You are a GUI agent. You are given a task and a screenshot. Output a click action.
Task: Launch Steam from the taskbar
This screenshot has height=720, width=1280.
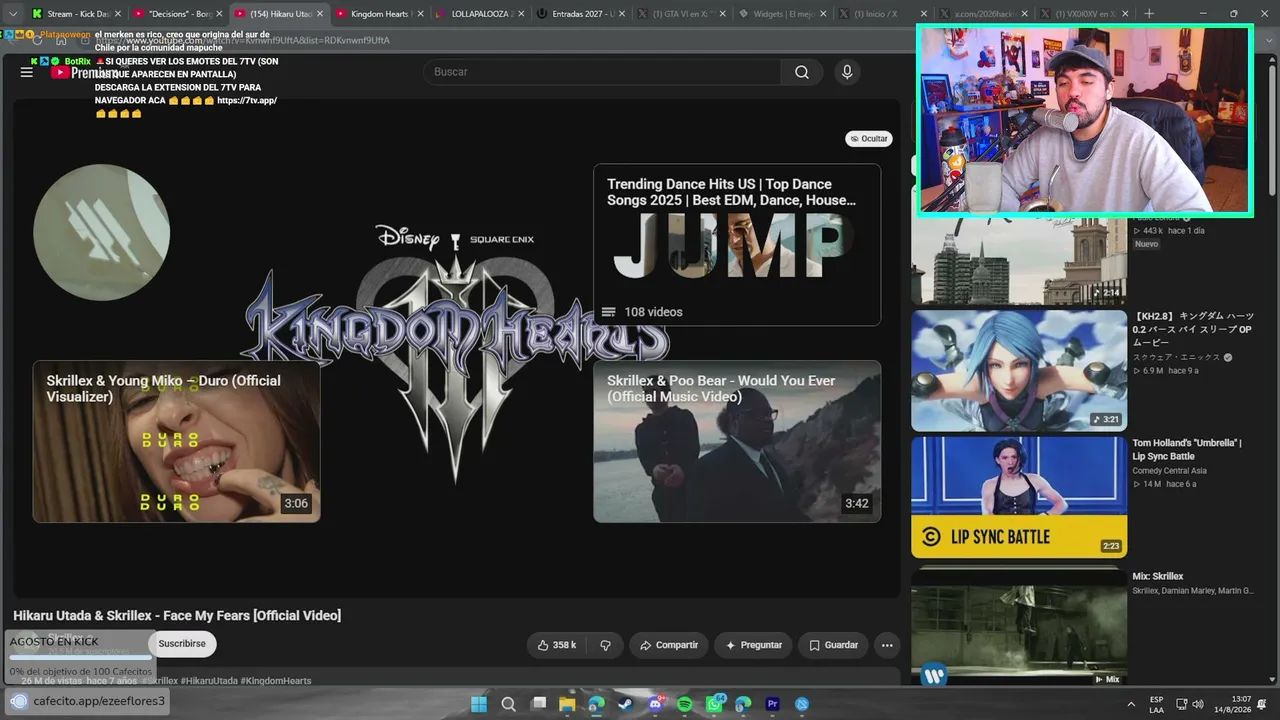click(x=626, y=704)
